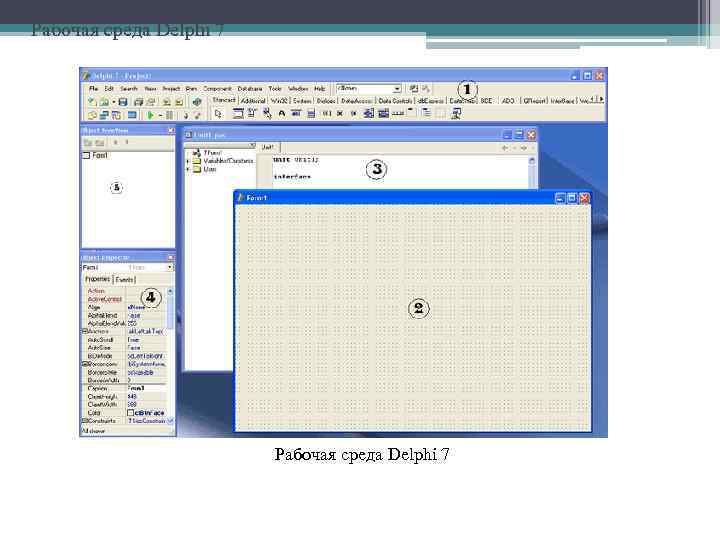Select the ADO component palette tab

(508, 101)
